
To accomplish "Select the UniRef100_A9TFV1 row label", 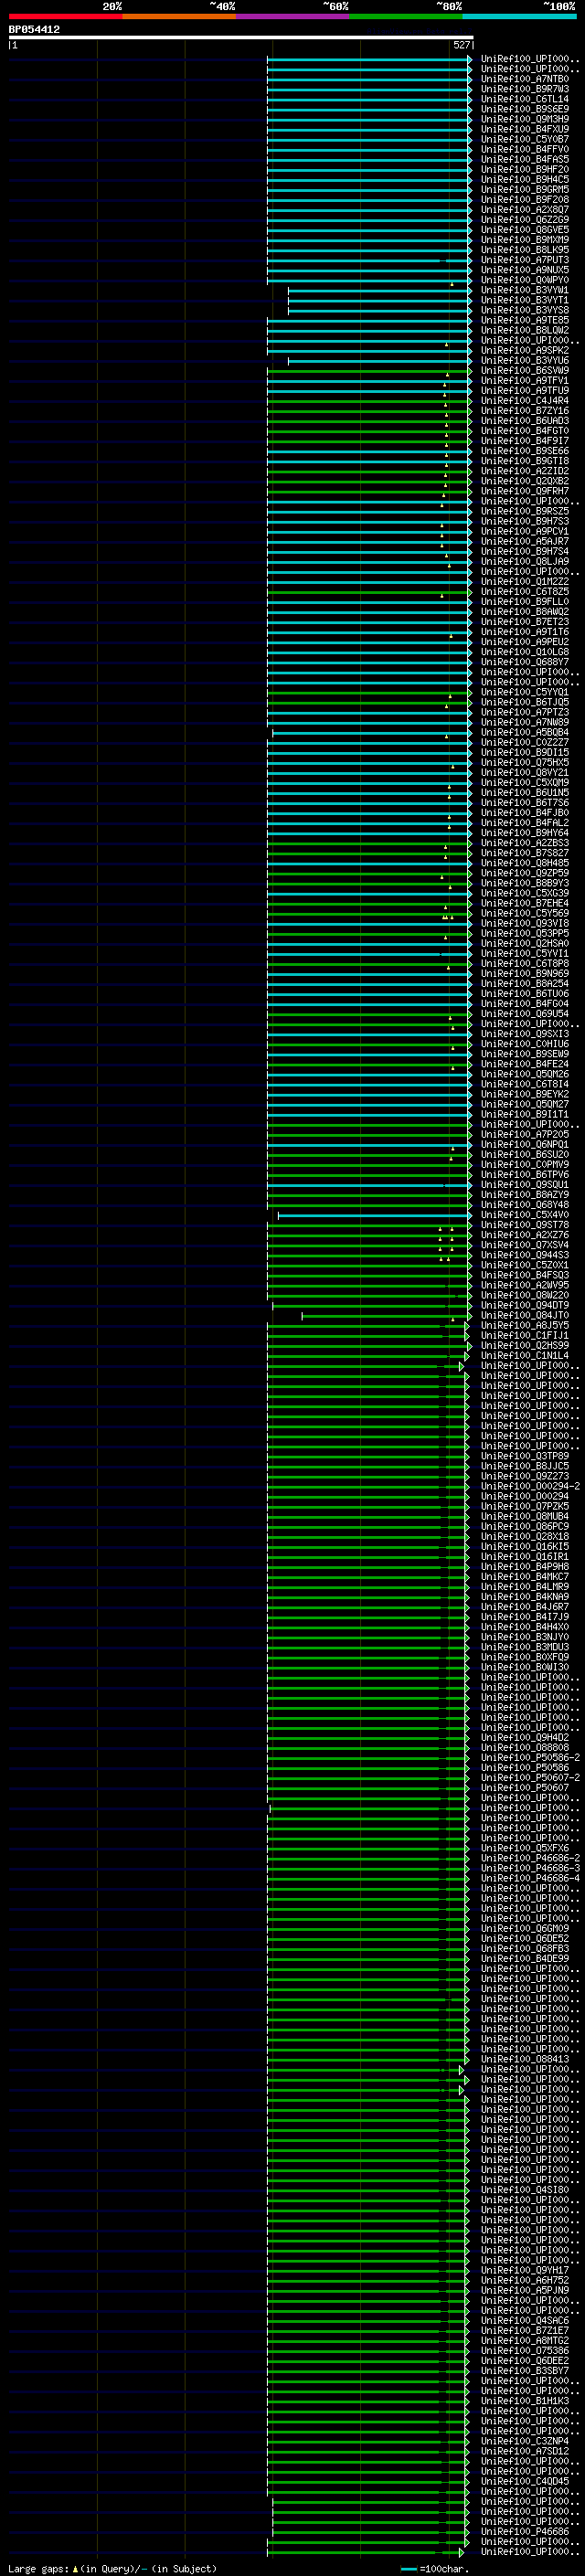I will 525,380.
